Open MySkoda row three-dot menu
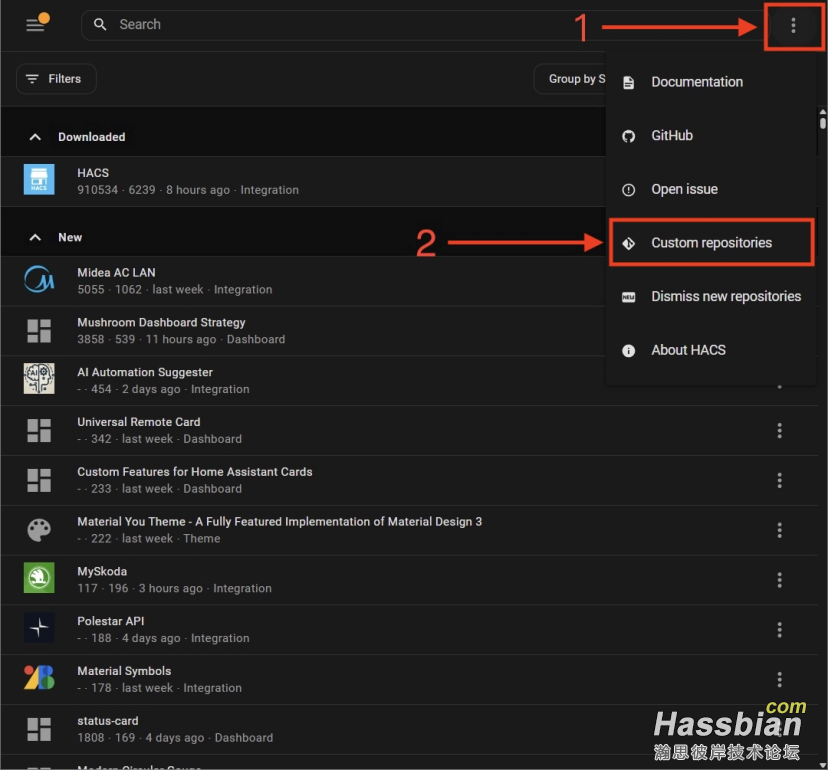Viewport: 828px width, 770px height. (x=779, y=580)
